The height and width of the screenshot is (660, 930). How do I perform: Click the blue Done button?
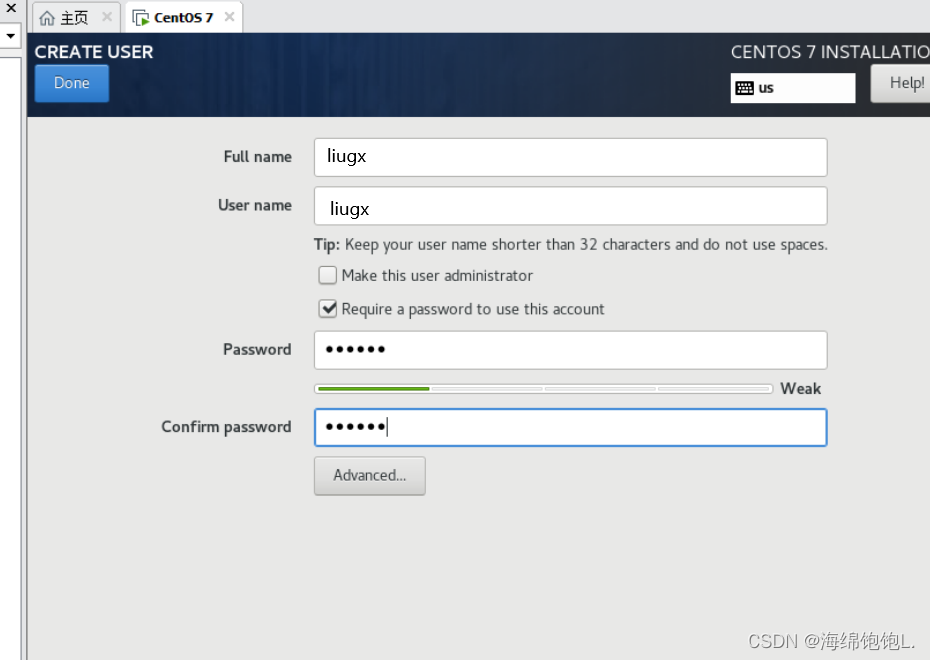coord(72,83)
